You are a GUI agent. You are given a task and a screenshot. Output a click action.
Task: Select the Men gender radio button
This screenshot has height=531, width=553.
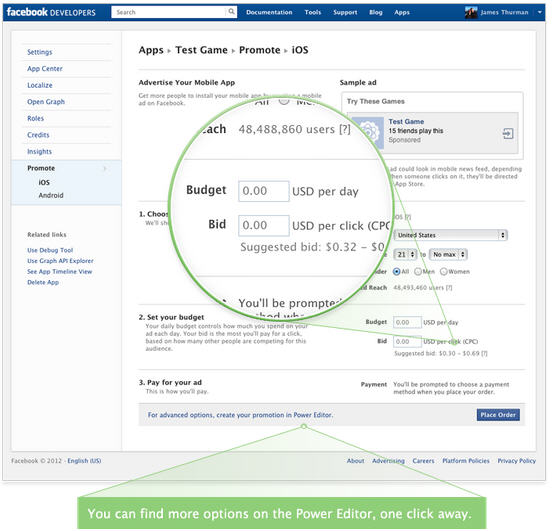pyautogui.click(x=418, y=271)
